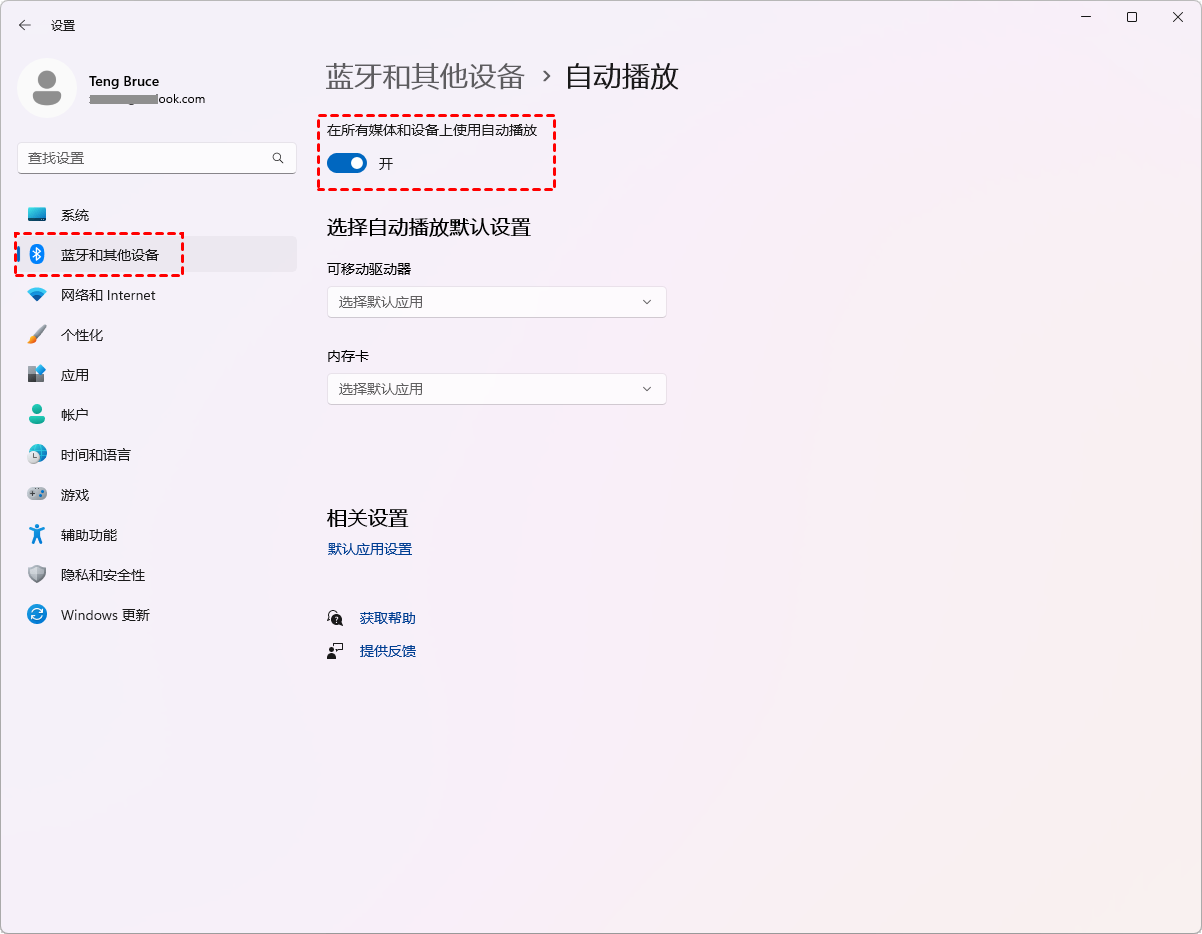
Task: Select 时间和语言 in the sidebar
Action: click(x=95, y=455)
